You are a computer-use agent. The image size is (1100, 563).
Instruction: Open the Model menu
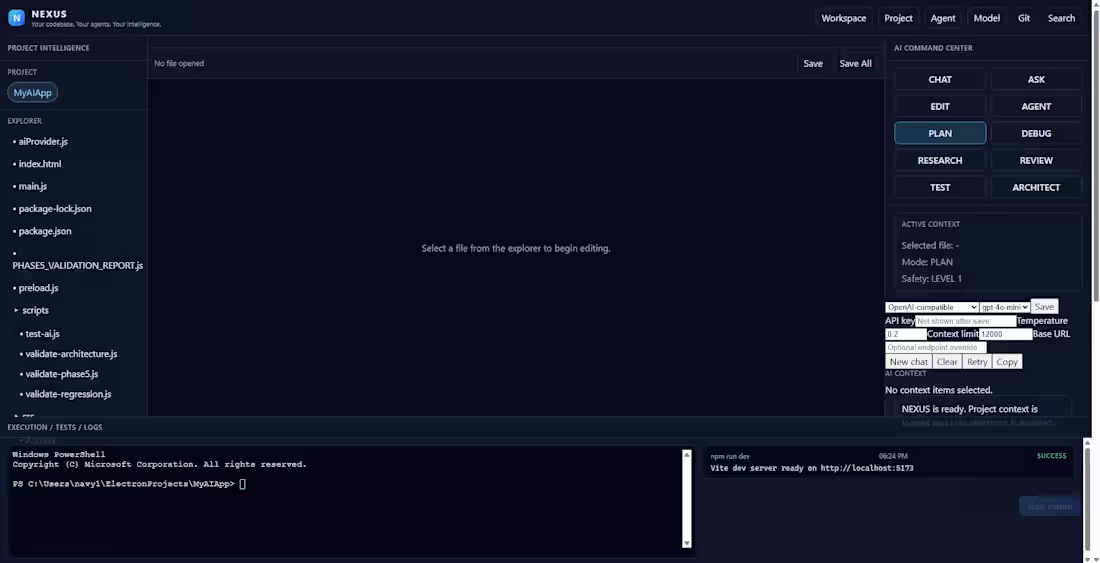986,18
